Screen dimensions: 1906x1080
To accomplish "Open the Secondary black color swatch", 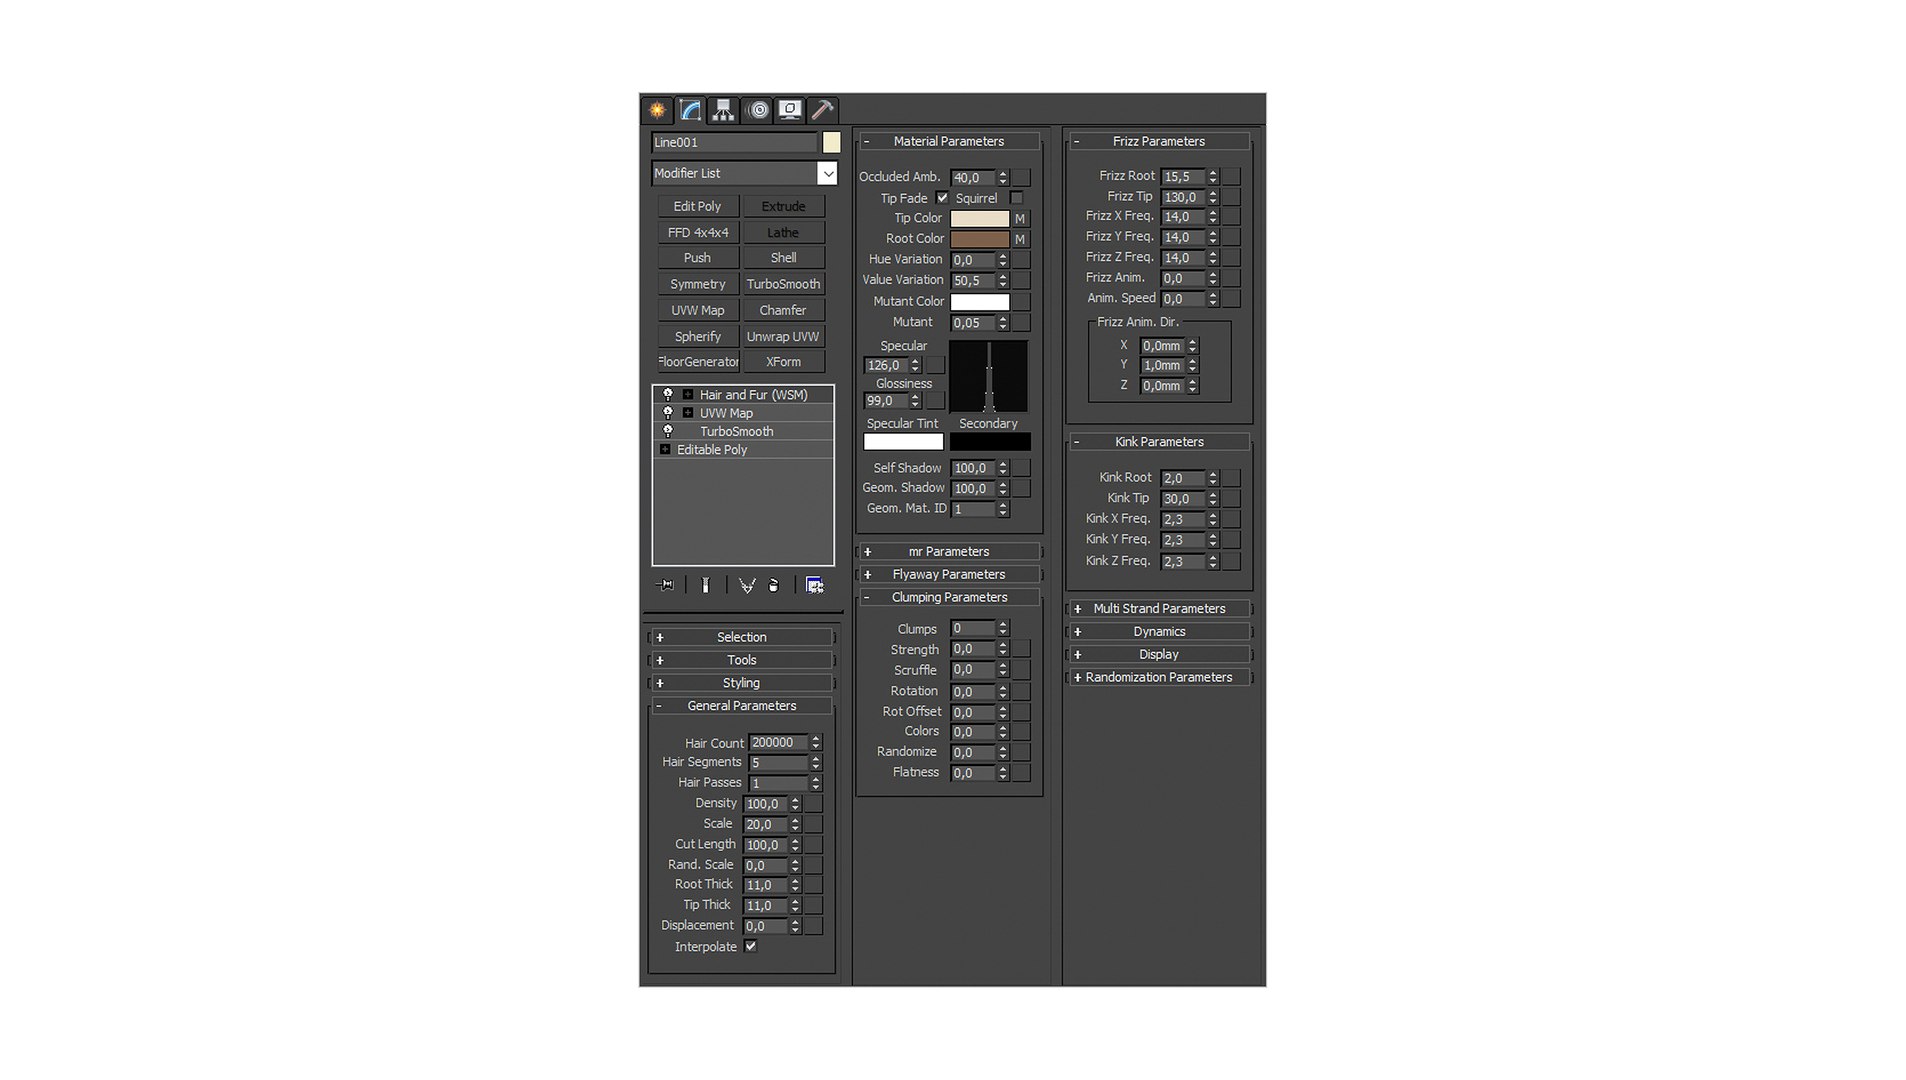I will (989, 442).
